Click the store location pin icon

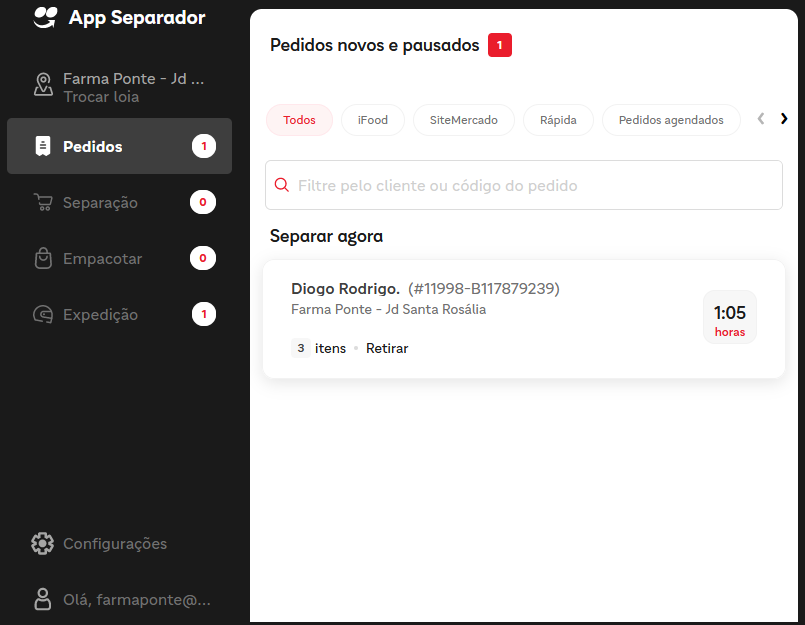[42, 85]
